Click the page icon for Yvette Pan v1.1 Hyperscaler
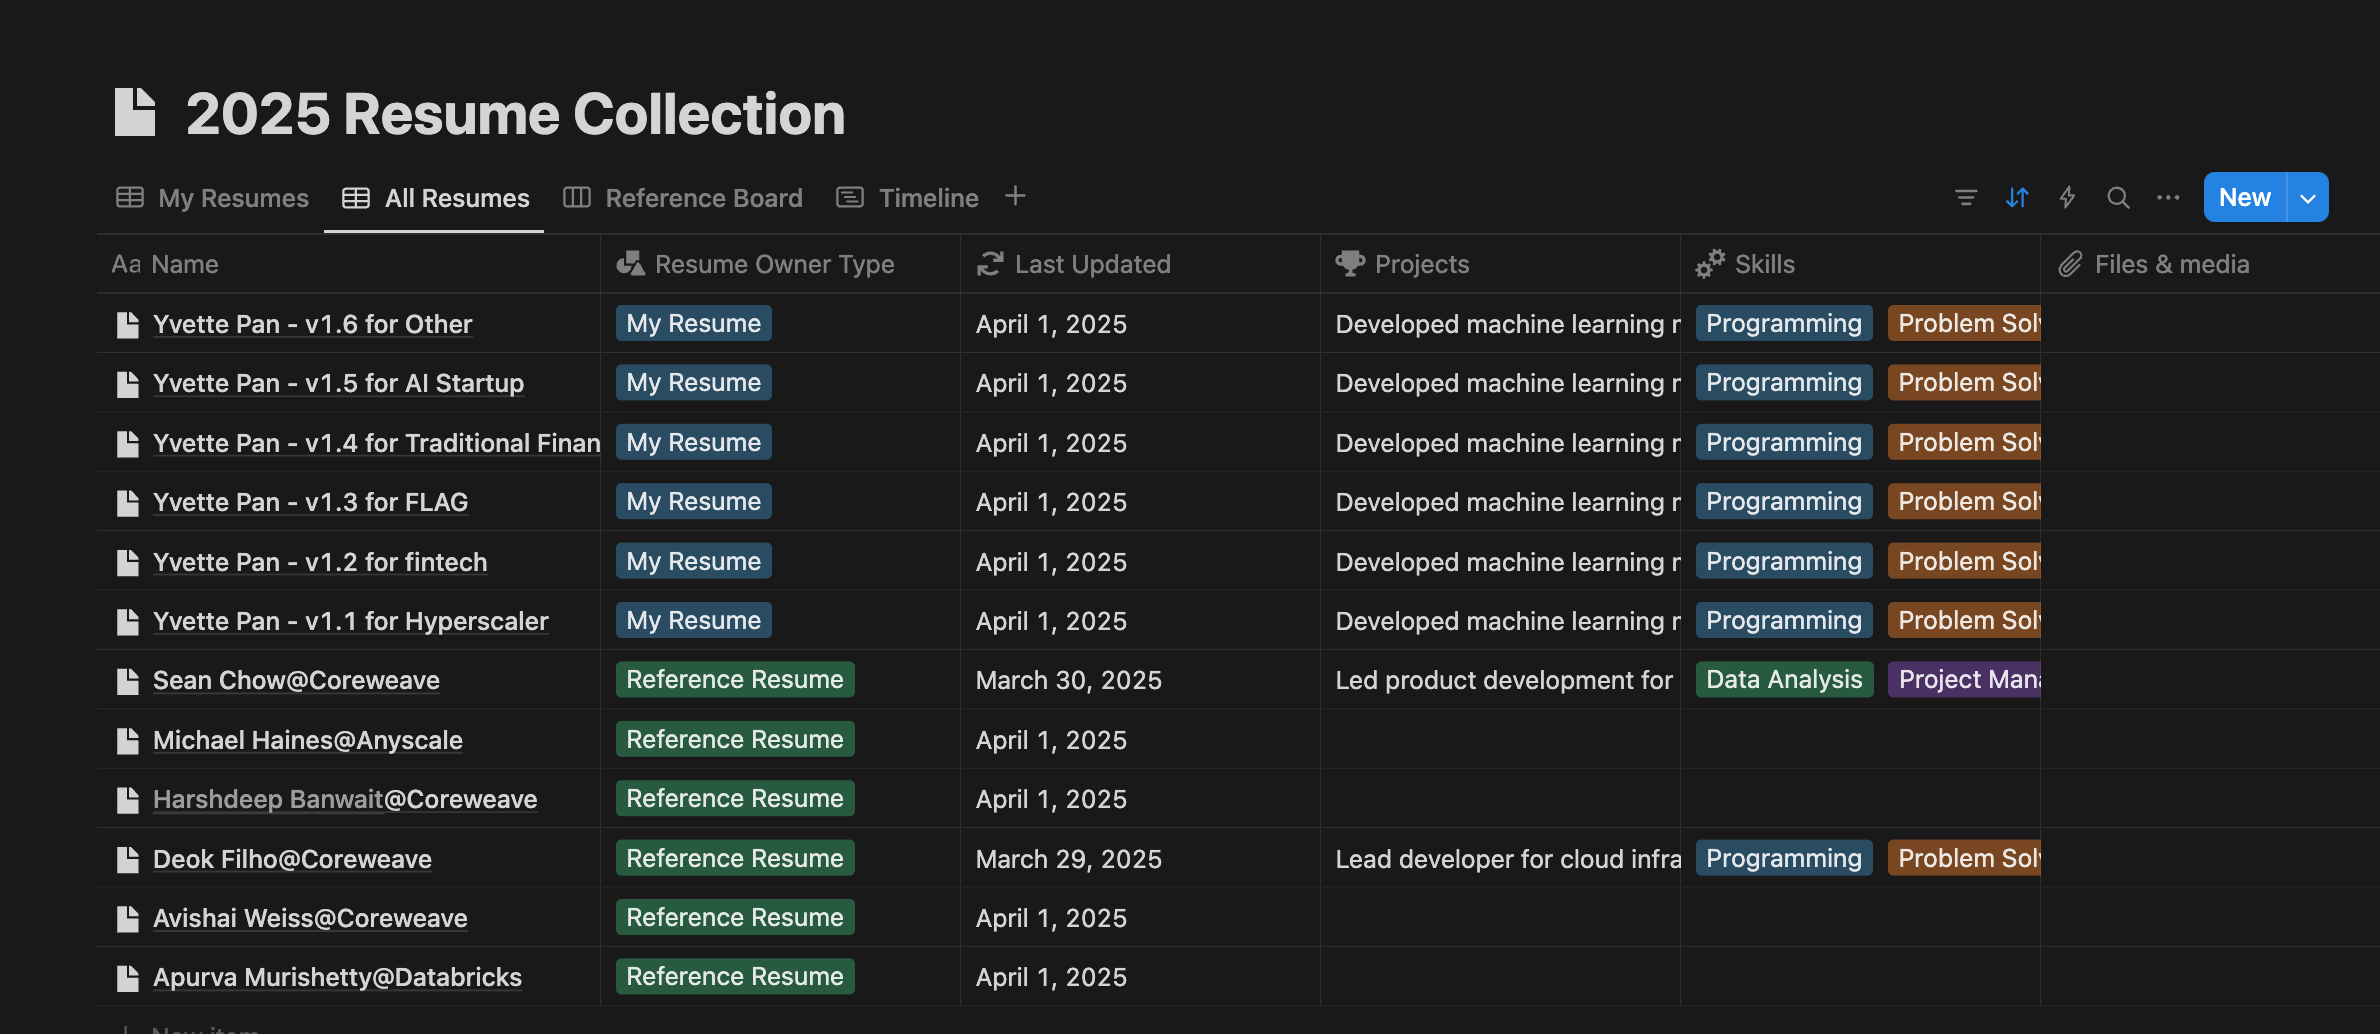The image size is (2380, 1034). click(x=127, y=622)
